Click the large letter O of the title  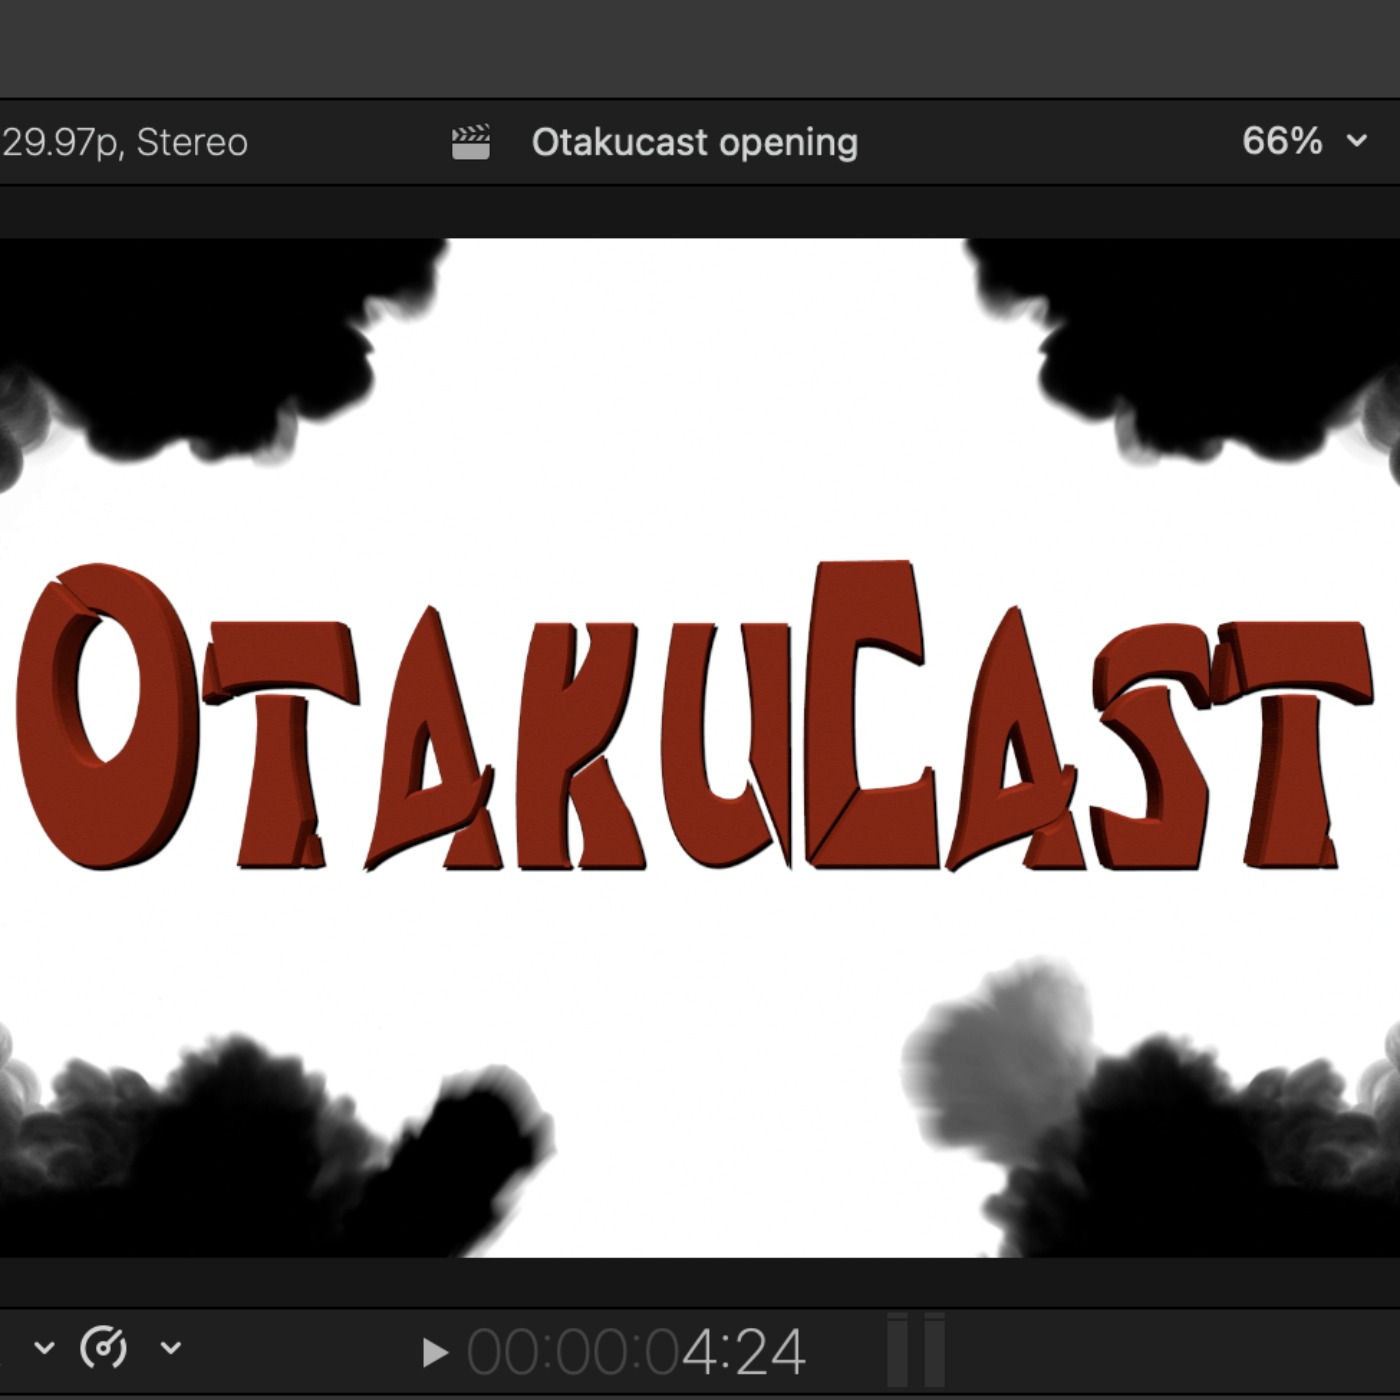click(105, 717)
